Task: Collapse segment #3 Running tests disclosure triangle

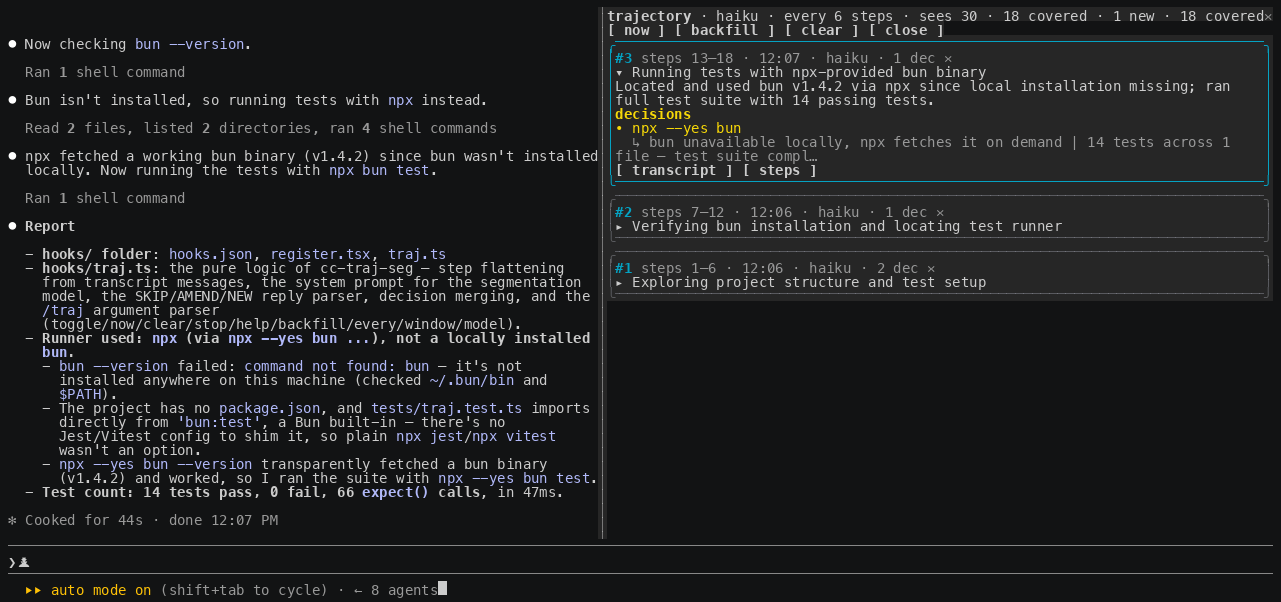Action: 620,72
